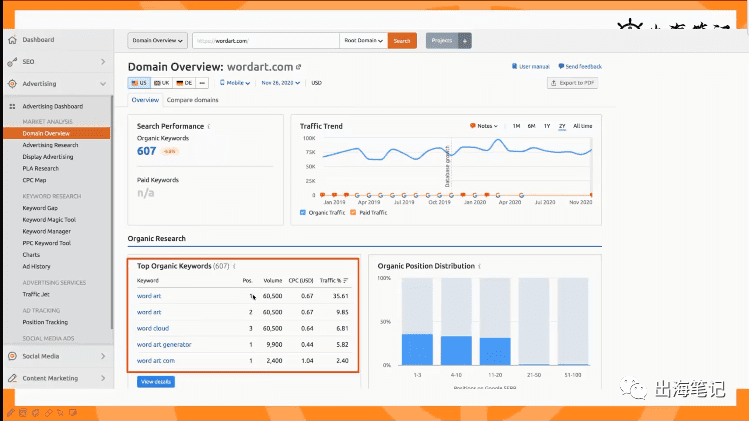Collapse the Advertising sidebar section
The image size is (749, 421).
coord(103,84)
